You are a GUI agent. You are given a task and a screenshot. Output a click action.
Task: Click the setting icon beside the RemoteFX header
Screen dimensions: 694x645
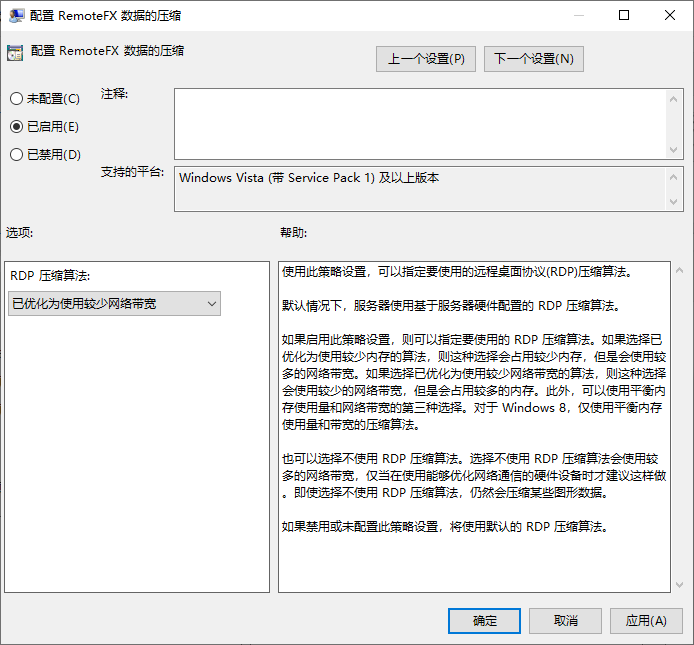pos(15,52)
